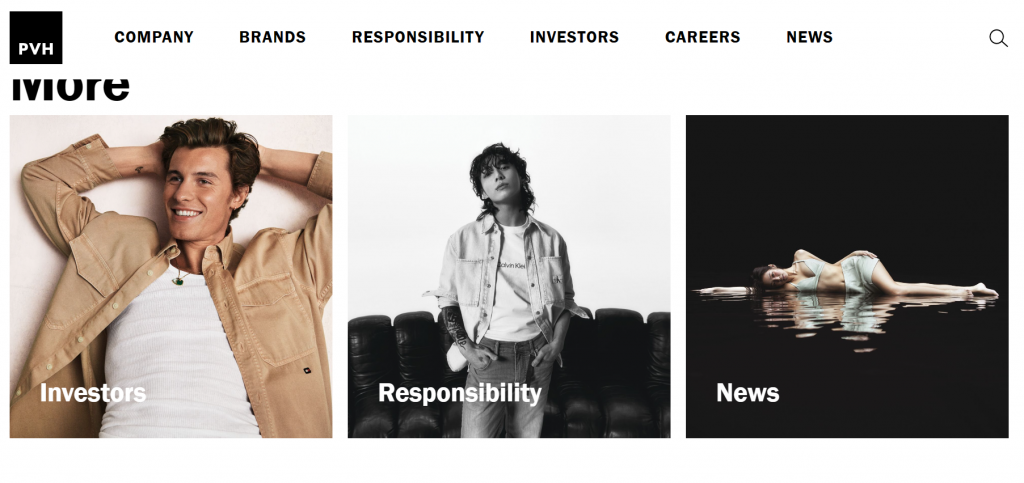This screenshot has height=483, width=1024.
Task: Click the News card title
Action: coord(747,393)
